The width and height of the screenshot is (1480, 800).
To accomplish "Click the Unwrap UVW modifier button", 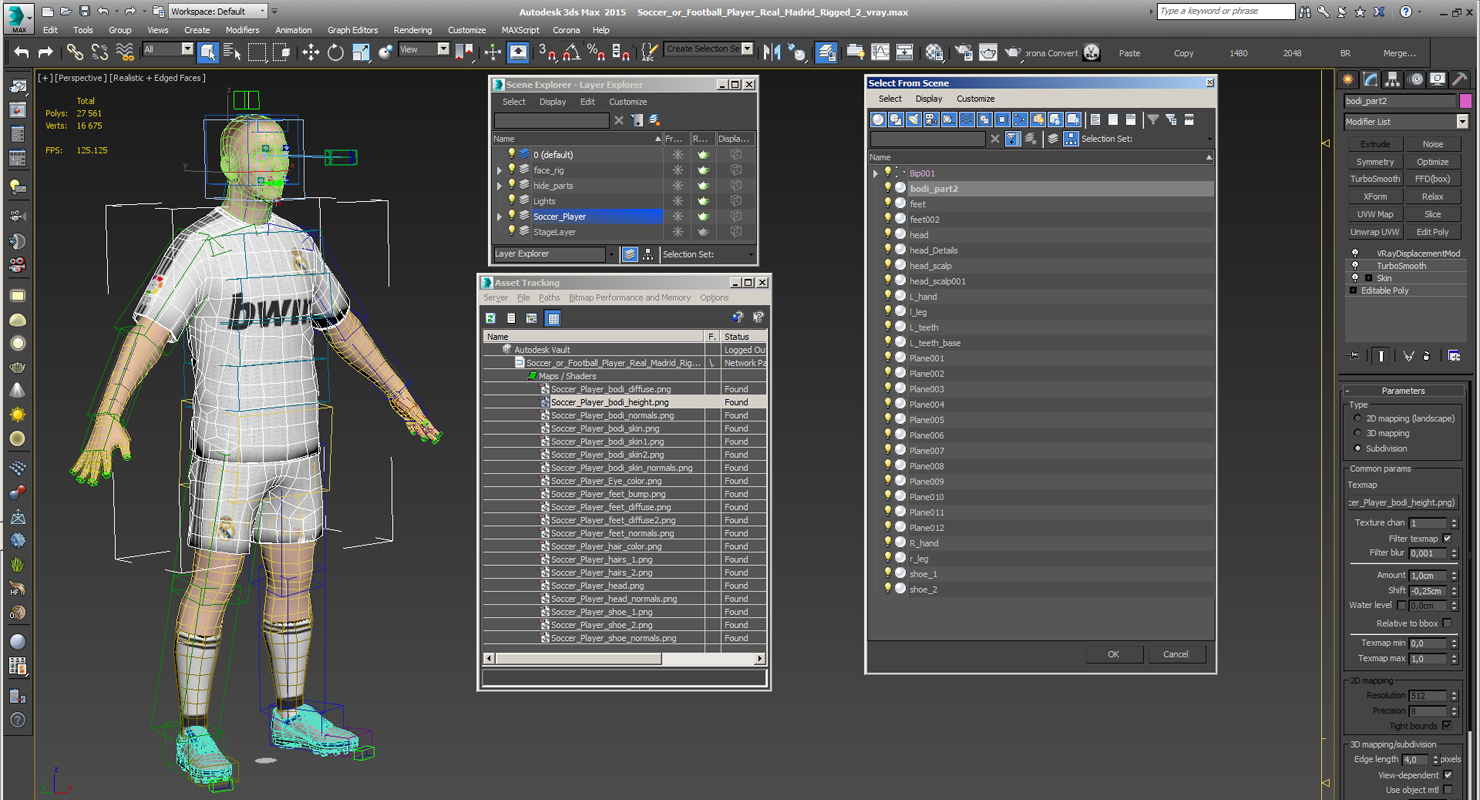I will 1375,232.
